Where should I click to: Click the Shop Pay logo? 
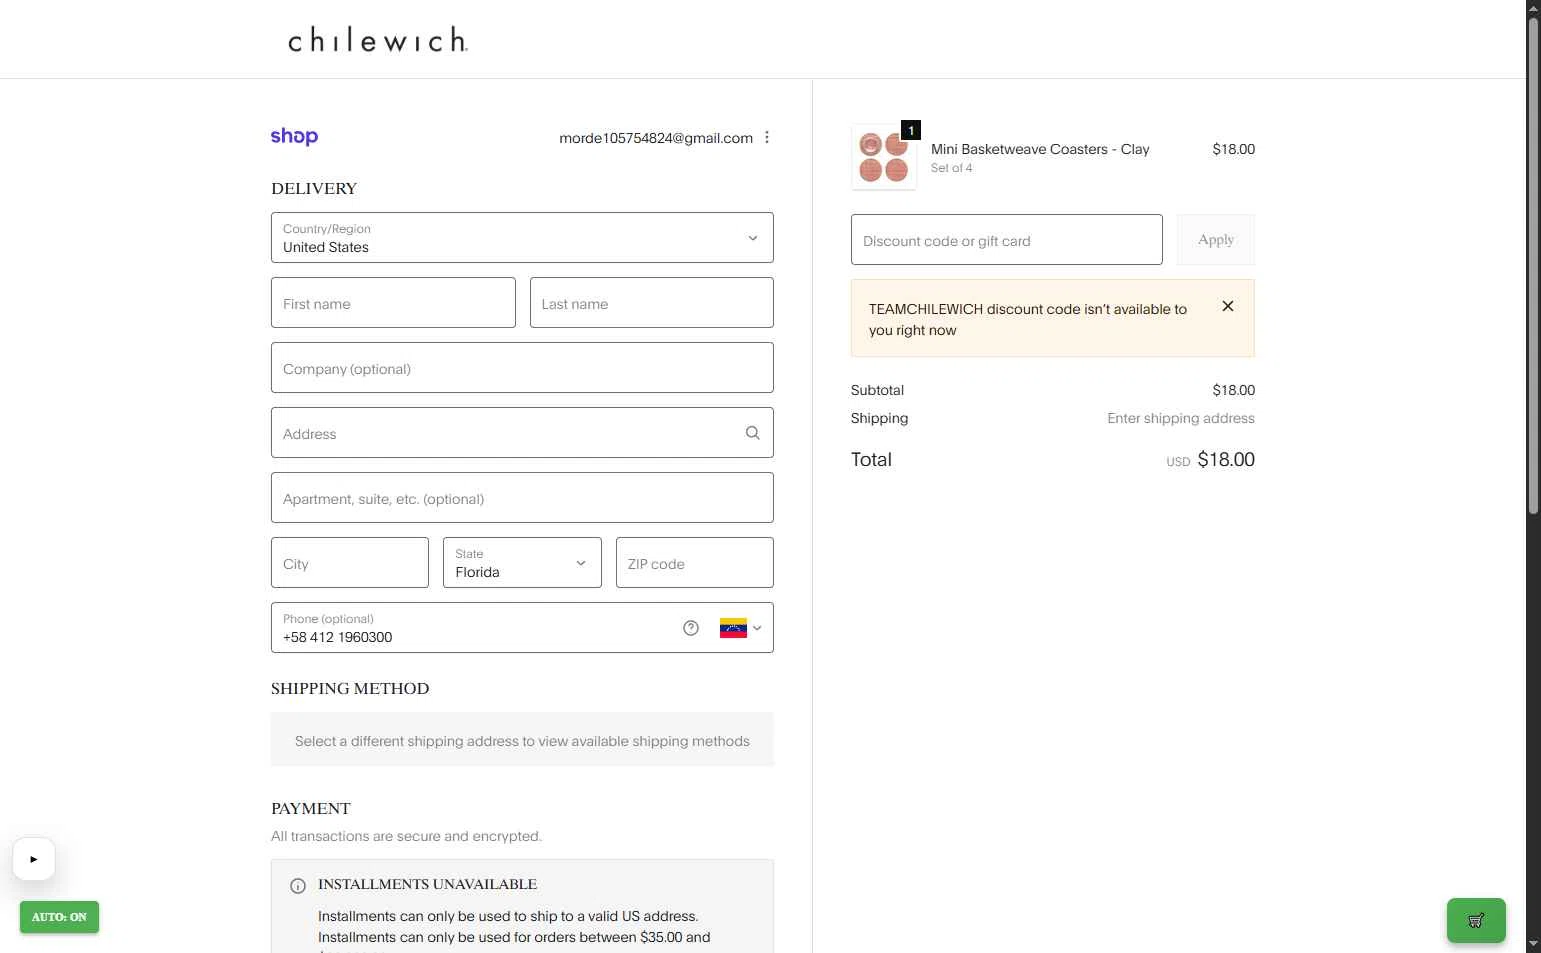[294, 136]
